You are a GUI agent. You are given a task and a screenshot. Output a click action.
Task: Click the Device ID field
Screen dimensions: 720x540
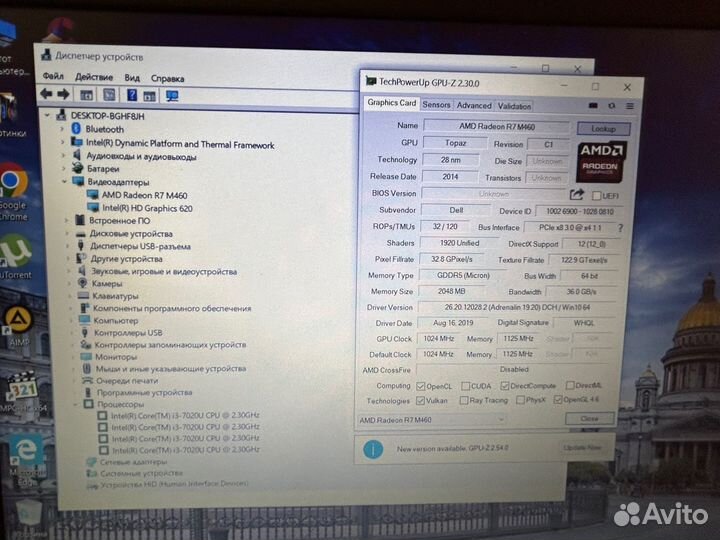click(579, 211)
